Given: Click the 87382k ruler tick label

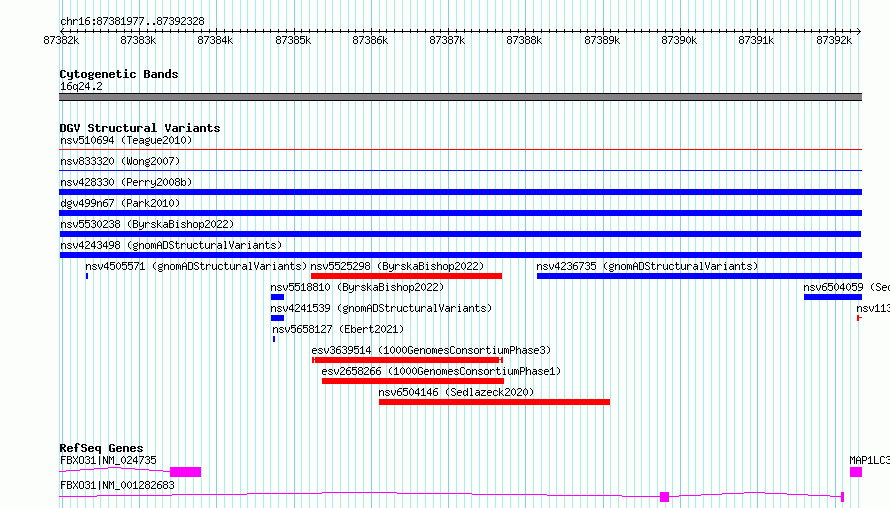Looking at the screenshot, I should [x=61, y=40].
